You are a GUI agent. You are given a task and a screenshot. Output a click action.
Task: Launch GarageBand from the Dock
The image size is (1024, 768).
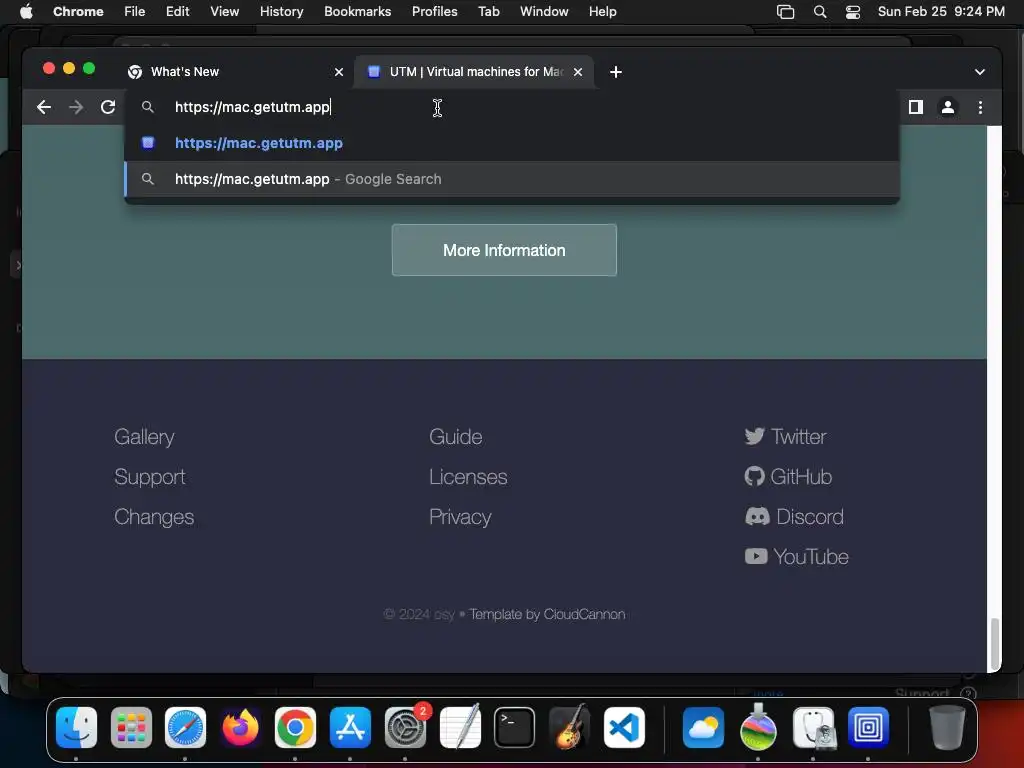569,727
